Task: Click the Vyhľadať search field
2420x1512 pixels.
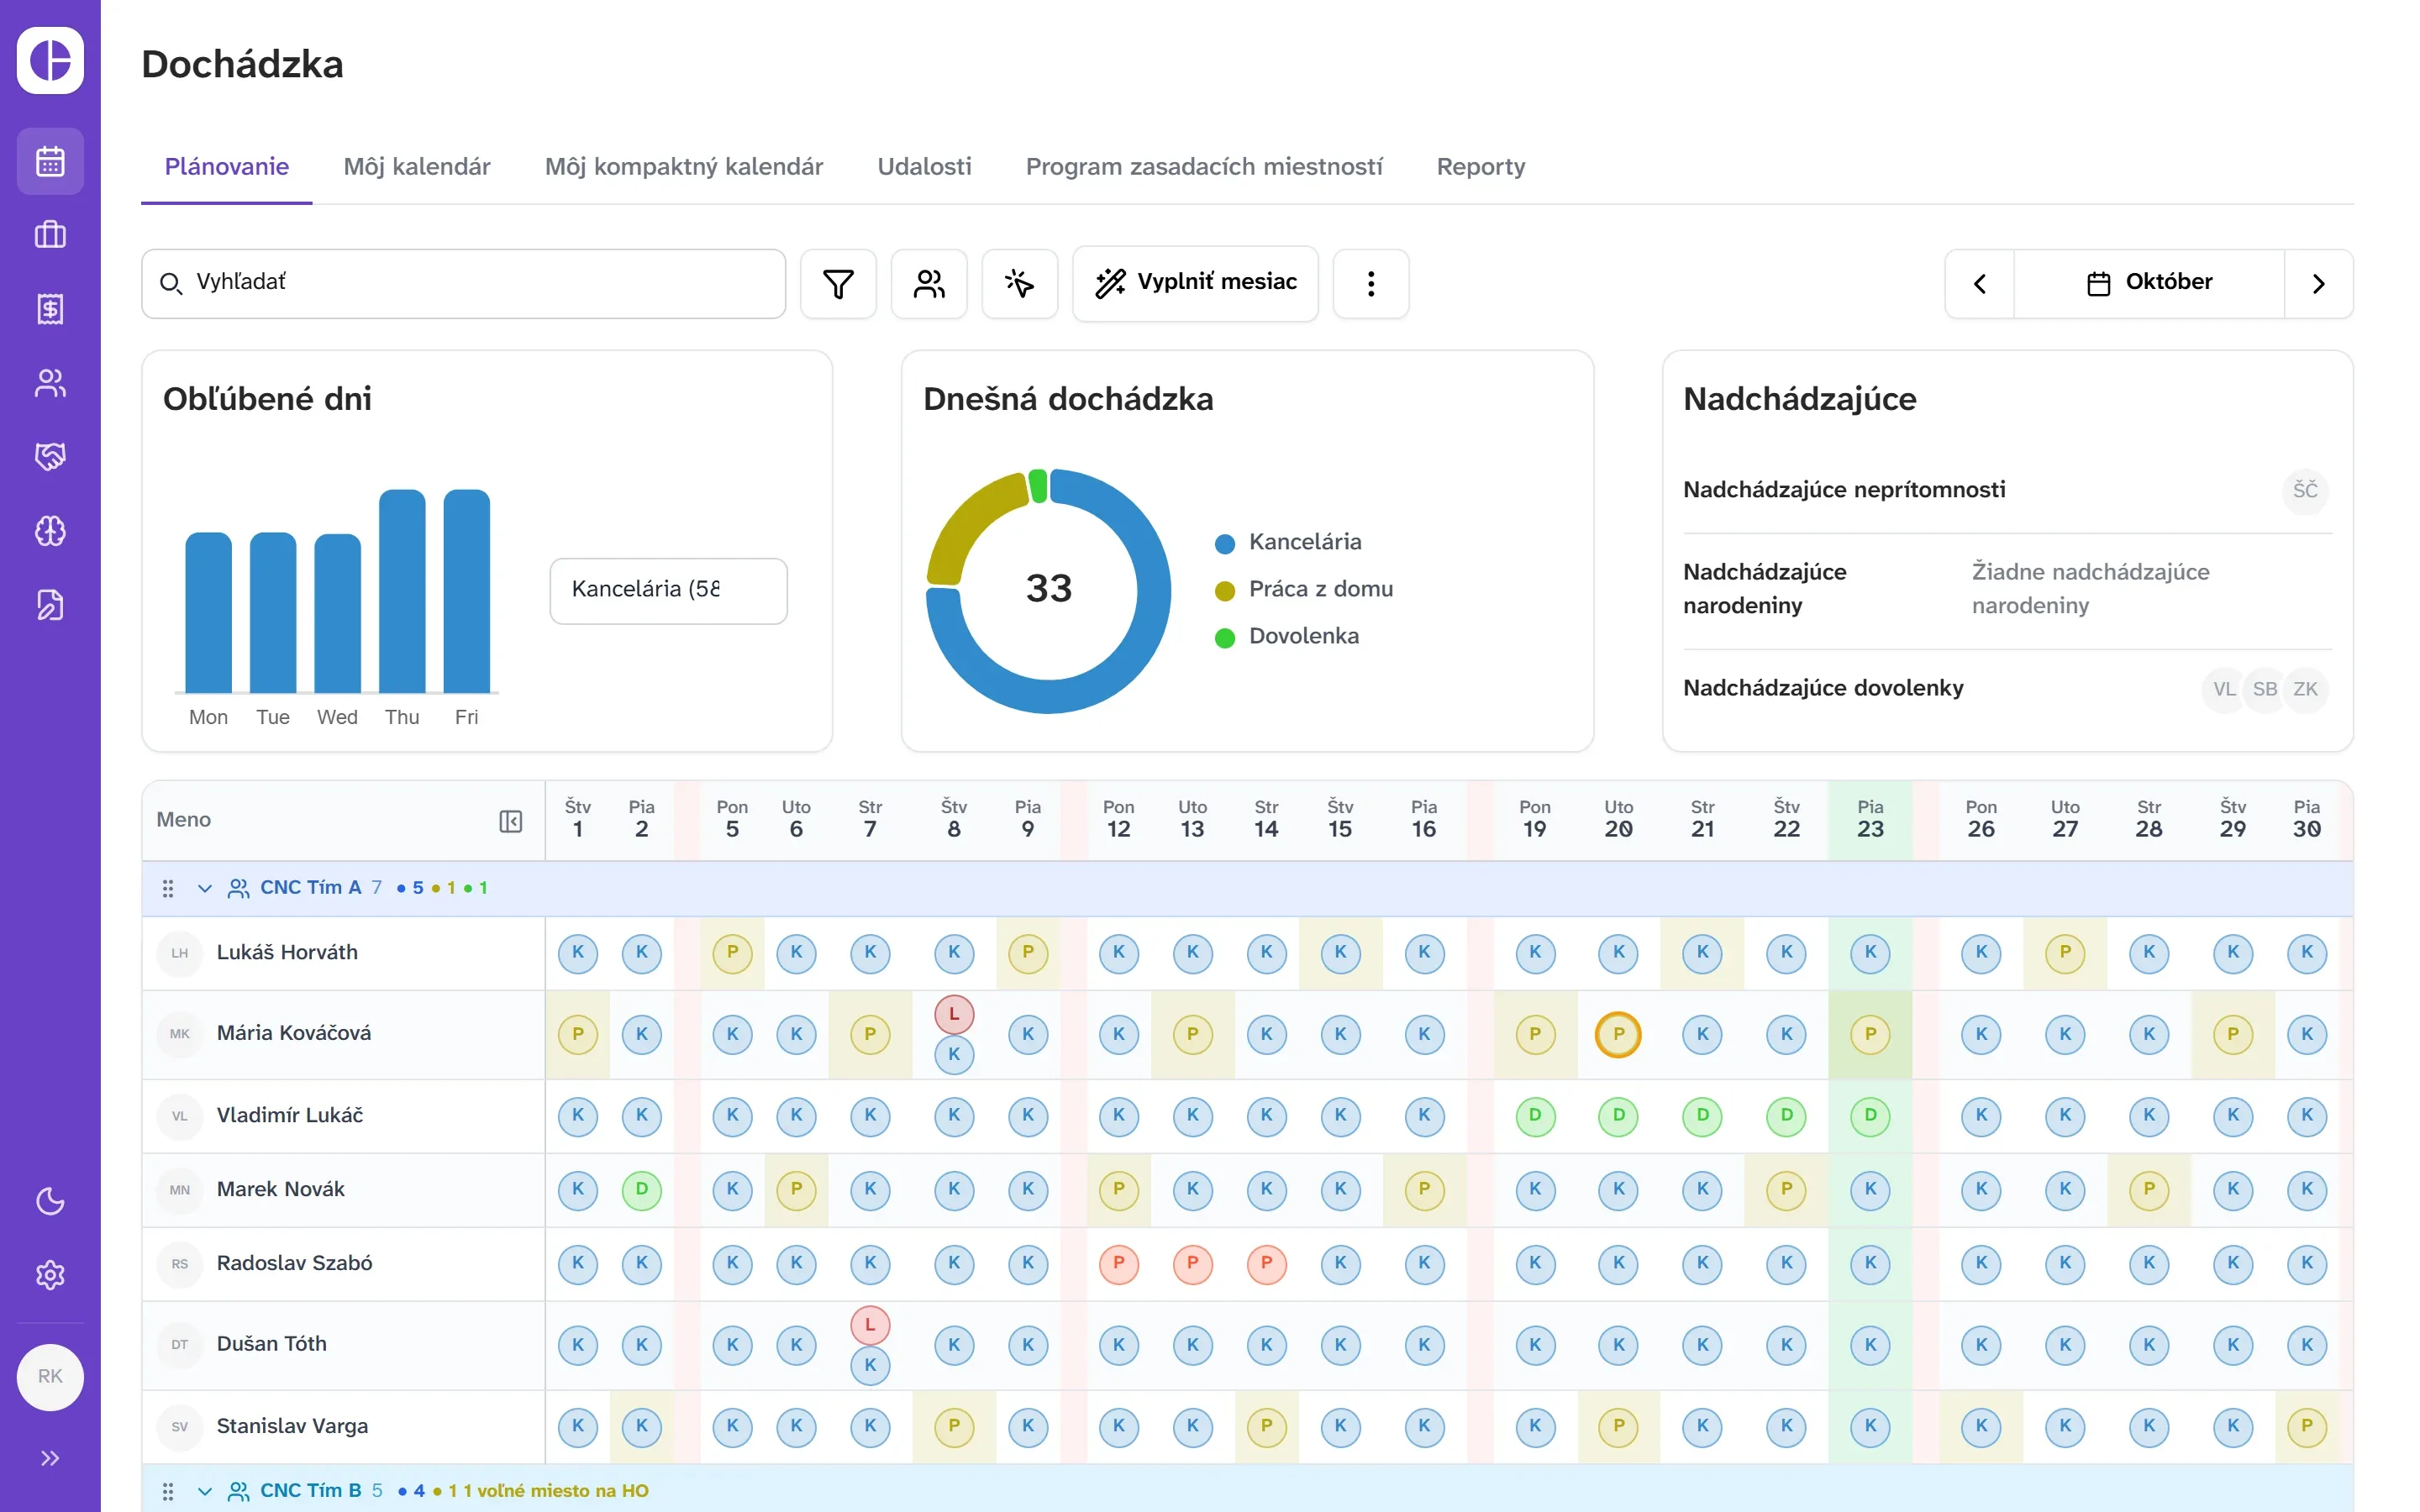Action: click(x=464, y=284)
